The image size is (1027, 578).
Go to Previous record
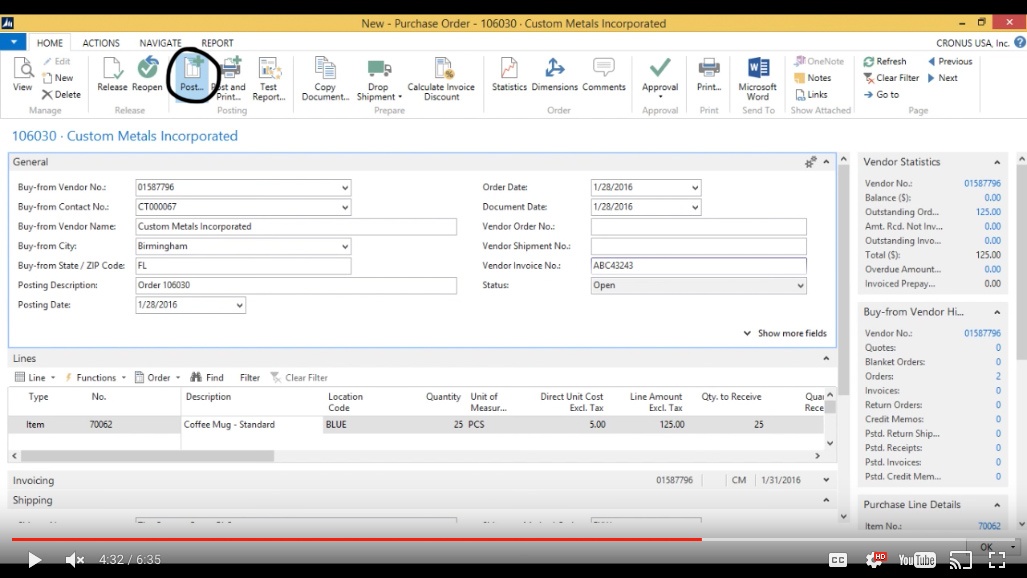(950, 62)
